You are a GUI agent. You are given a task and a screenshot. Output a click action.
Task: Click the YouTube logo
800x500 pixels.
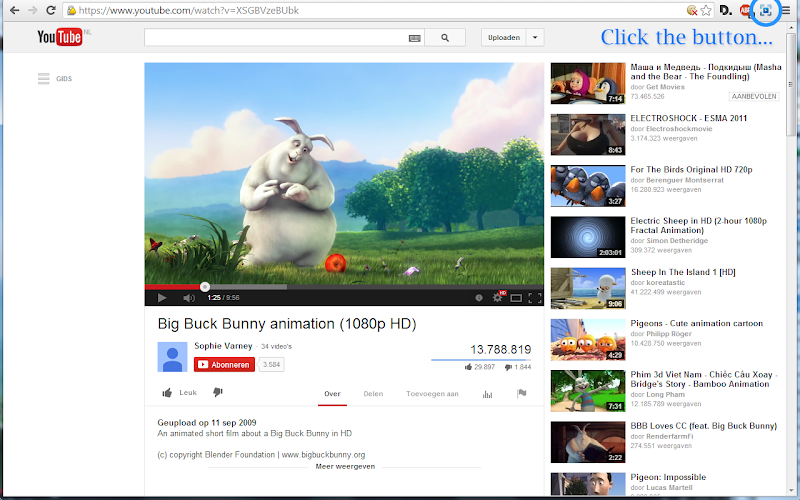pyautogui.click(x=60, y=37)
